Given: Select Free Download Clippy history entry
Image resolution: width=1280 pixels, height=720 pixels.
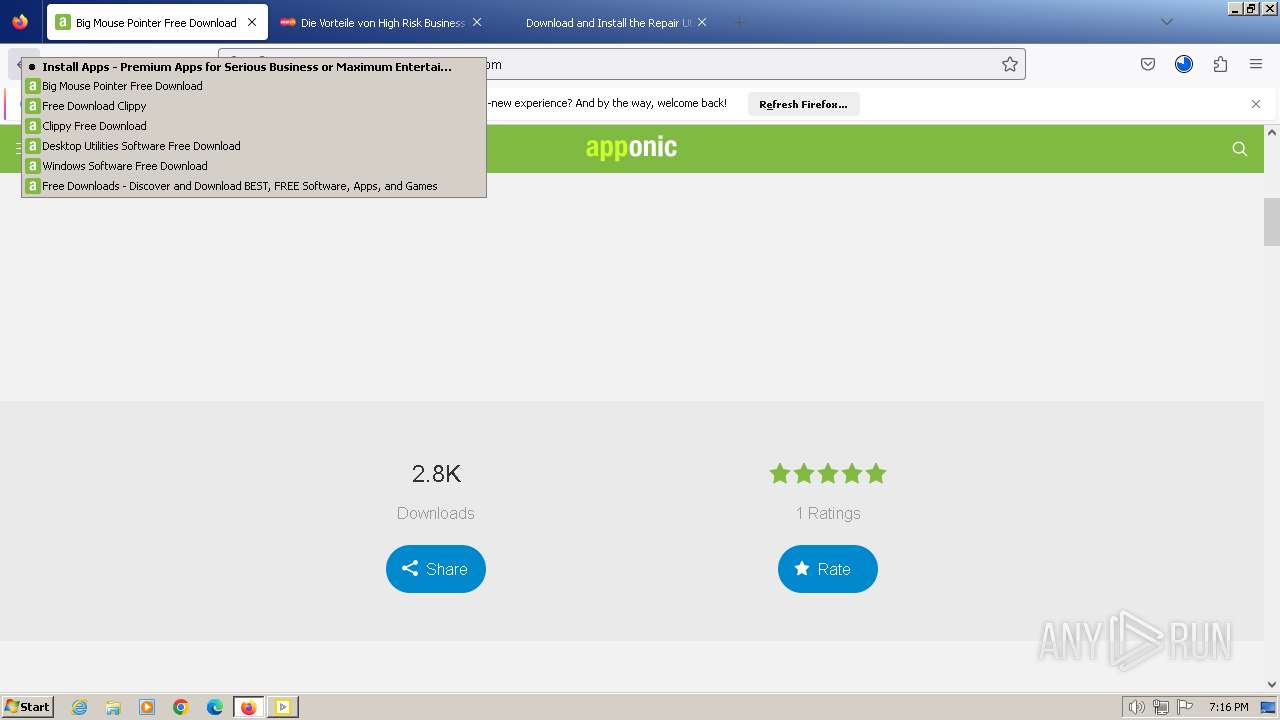Looking at the screenshot, I should pyautogui.click(x=254, y=106).
